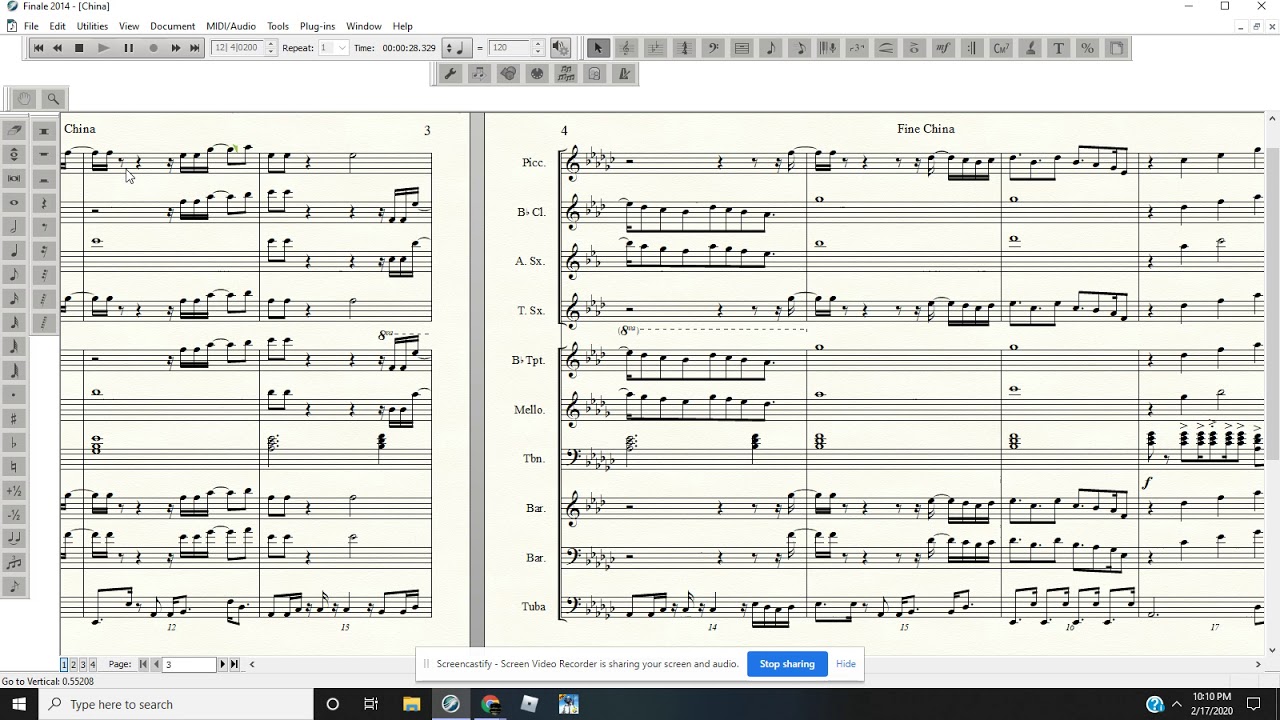Select the Text tool T icon
Image resolution: width=1280 pixels, height=720 pixels.
[x=1059, y=47]
